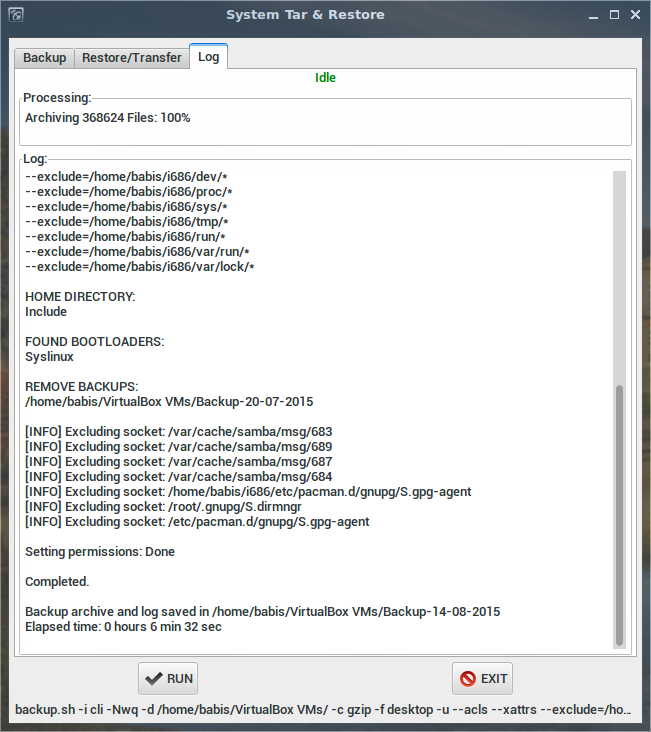Click the Include line in log
651x732 pixels.
[46, 312]
